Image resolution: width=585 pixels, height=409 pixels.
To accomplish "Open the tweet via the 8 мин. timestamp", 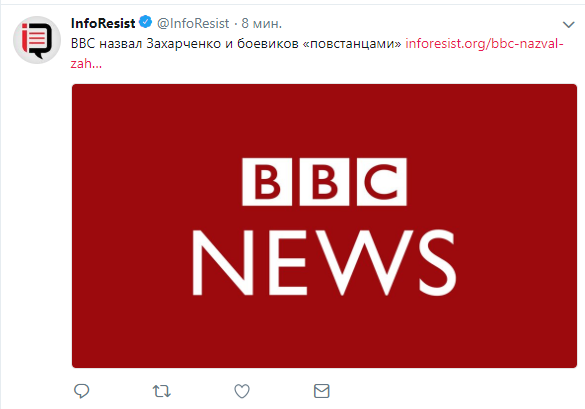I will 262,23.
